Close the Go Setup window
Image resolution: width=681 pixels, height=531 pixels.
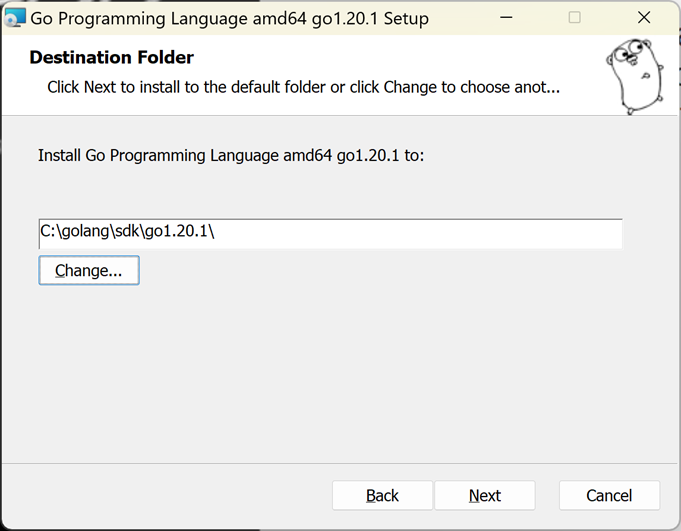point(644,17)
